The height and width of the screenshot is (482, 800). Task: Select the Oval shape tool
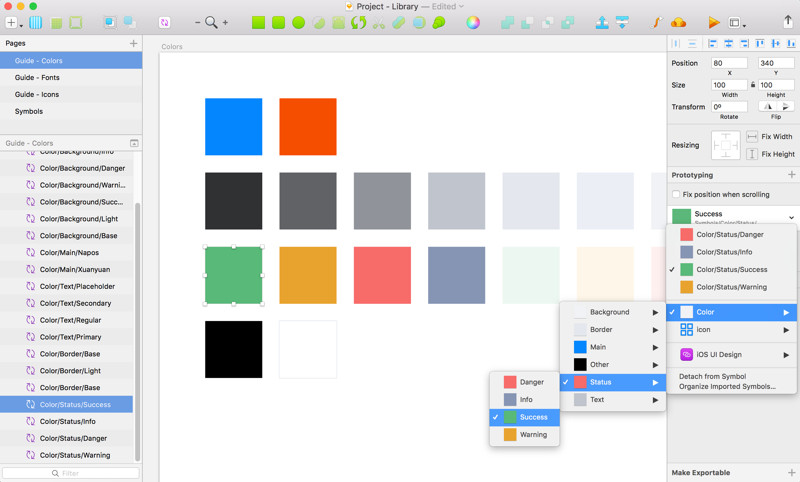coord(298,22)
